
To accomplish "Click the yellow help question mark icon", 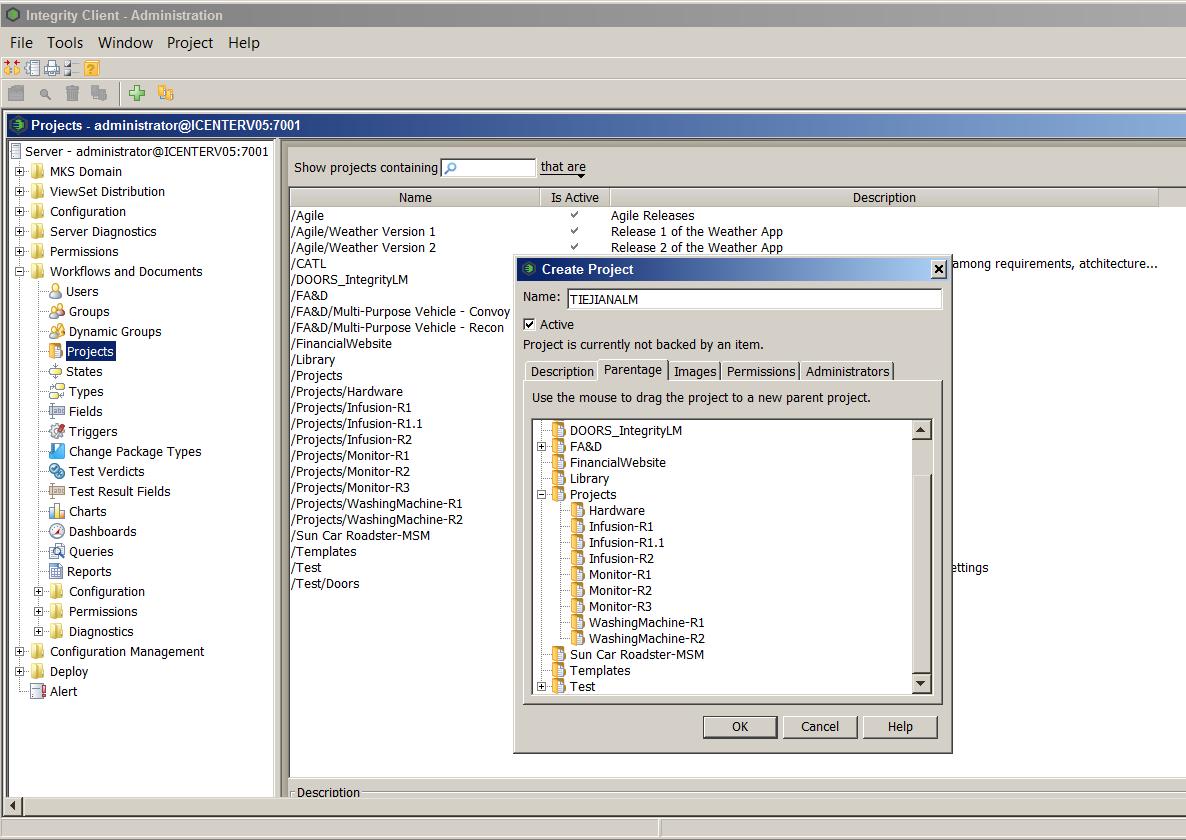I will click(91, 68).
